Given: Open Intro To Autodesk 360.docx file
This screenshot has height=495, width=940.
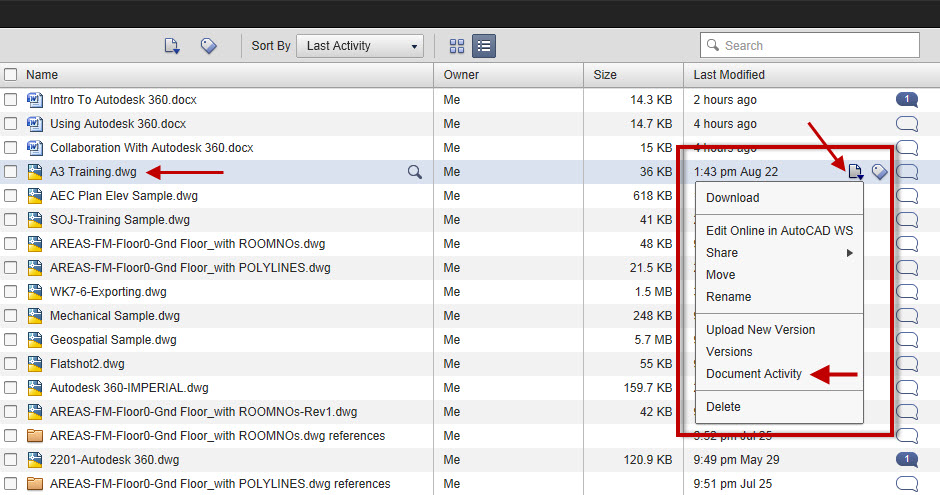Looking at the screenshot, I should [x=123, y=99].
